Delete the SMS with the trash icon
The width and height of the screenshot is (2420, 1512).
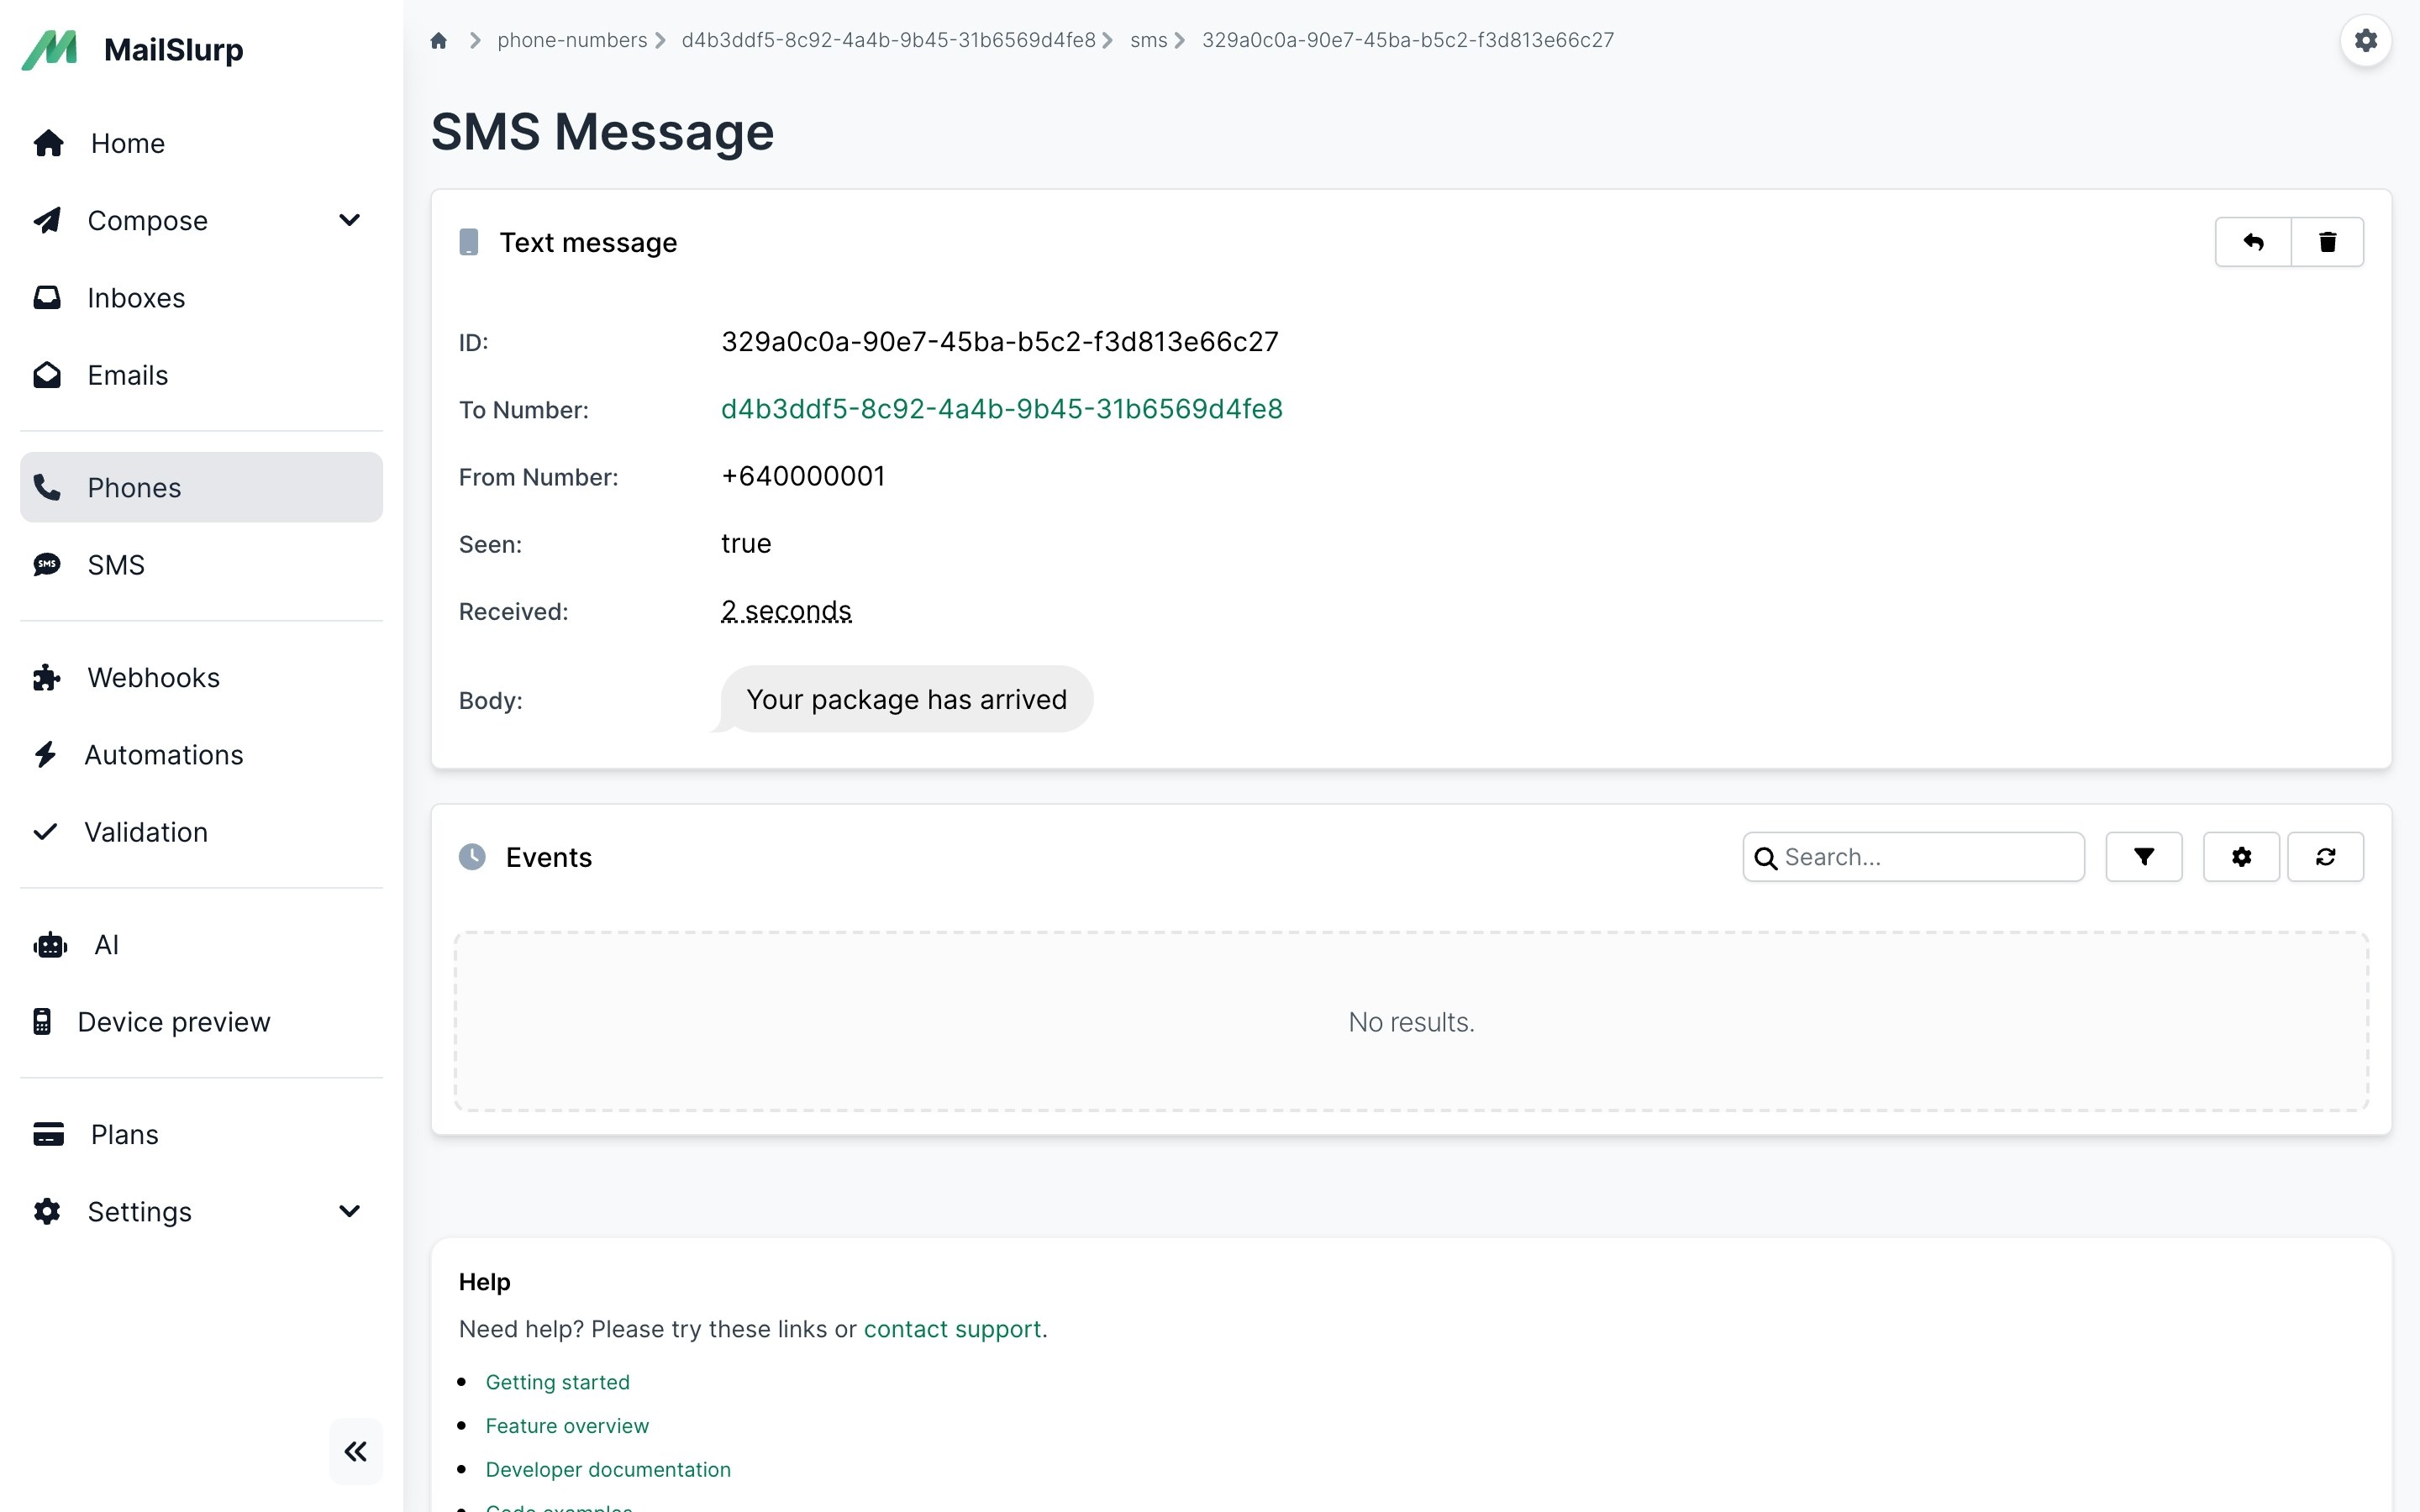tap(2327, 242)
